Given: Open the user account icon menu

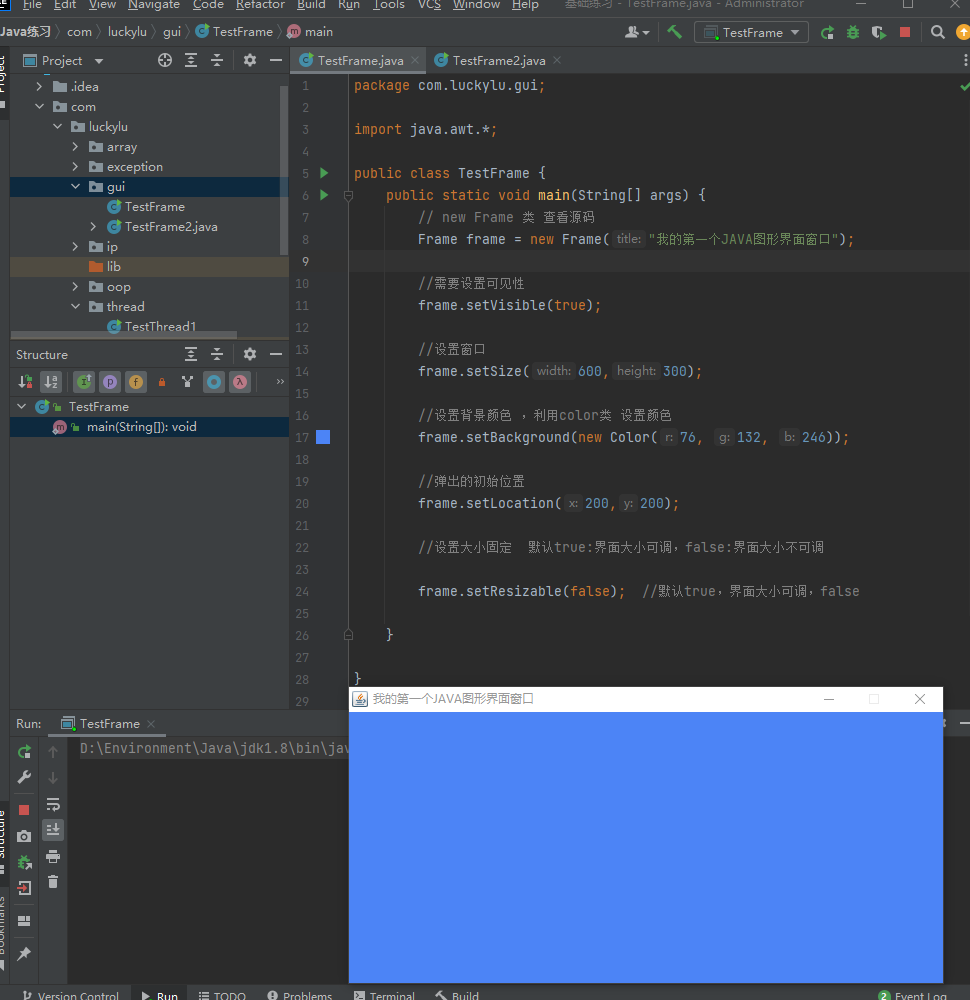Looking at the screenshot, I should pos(636,32).
